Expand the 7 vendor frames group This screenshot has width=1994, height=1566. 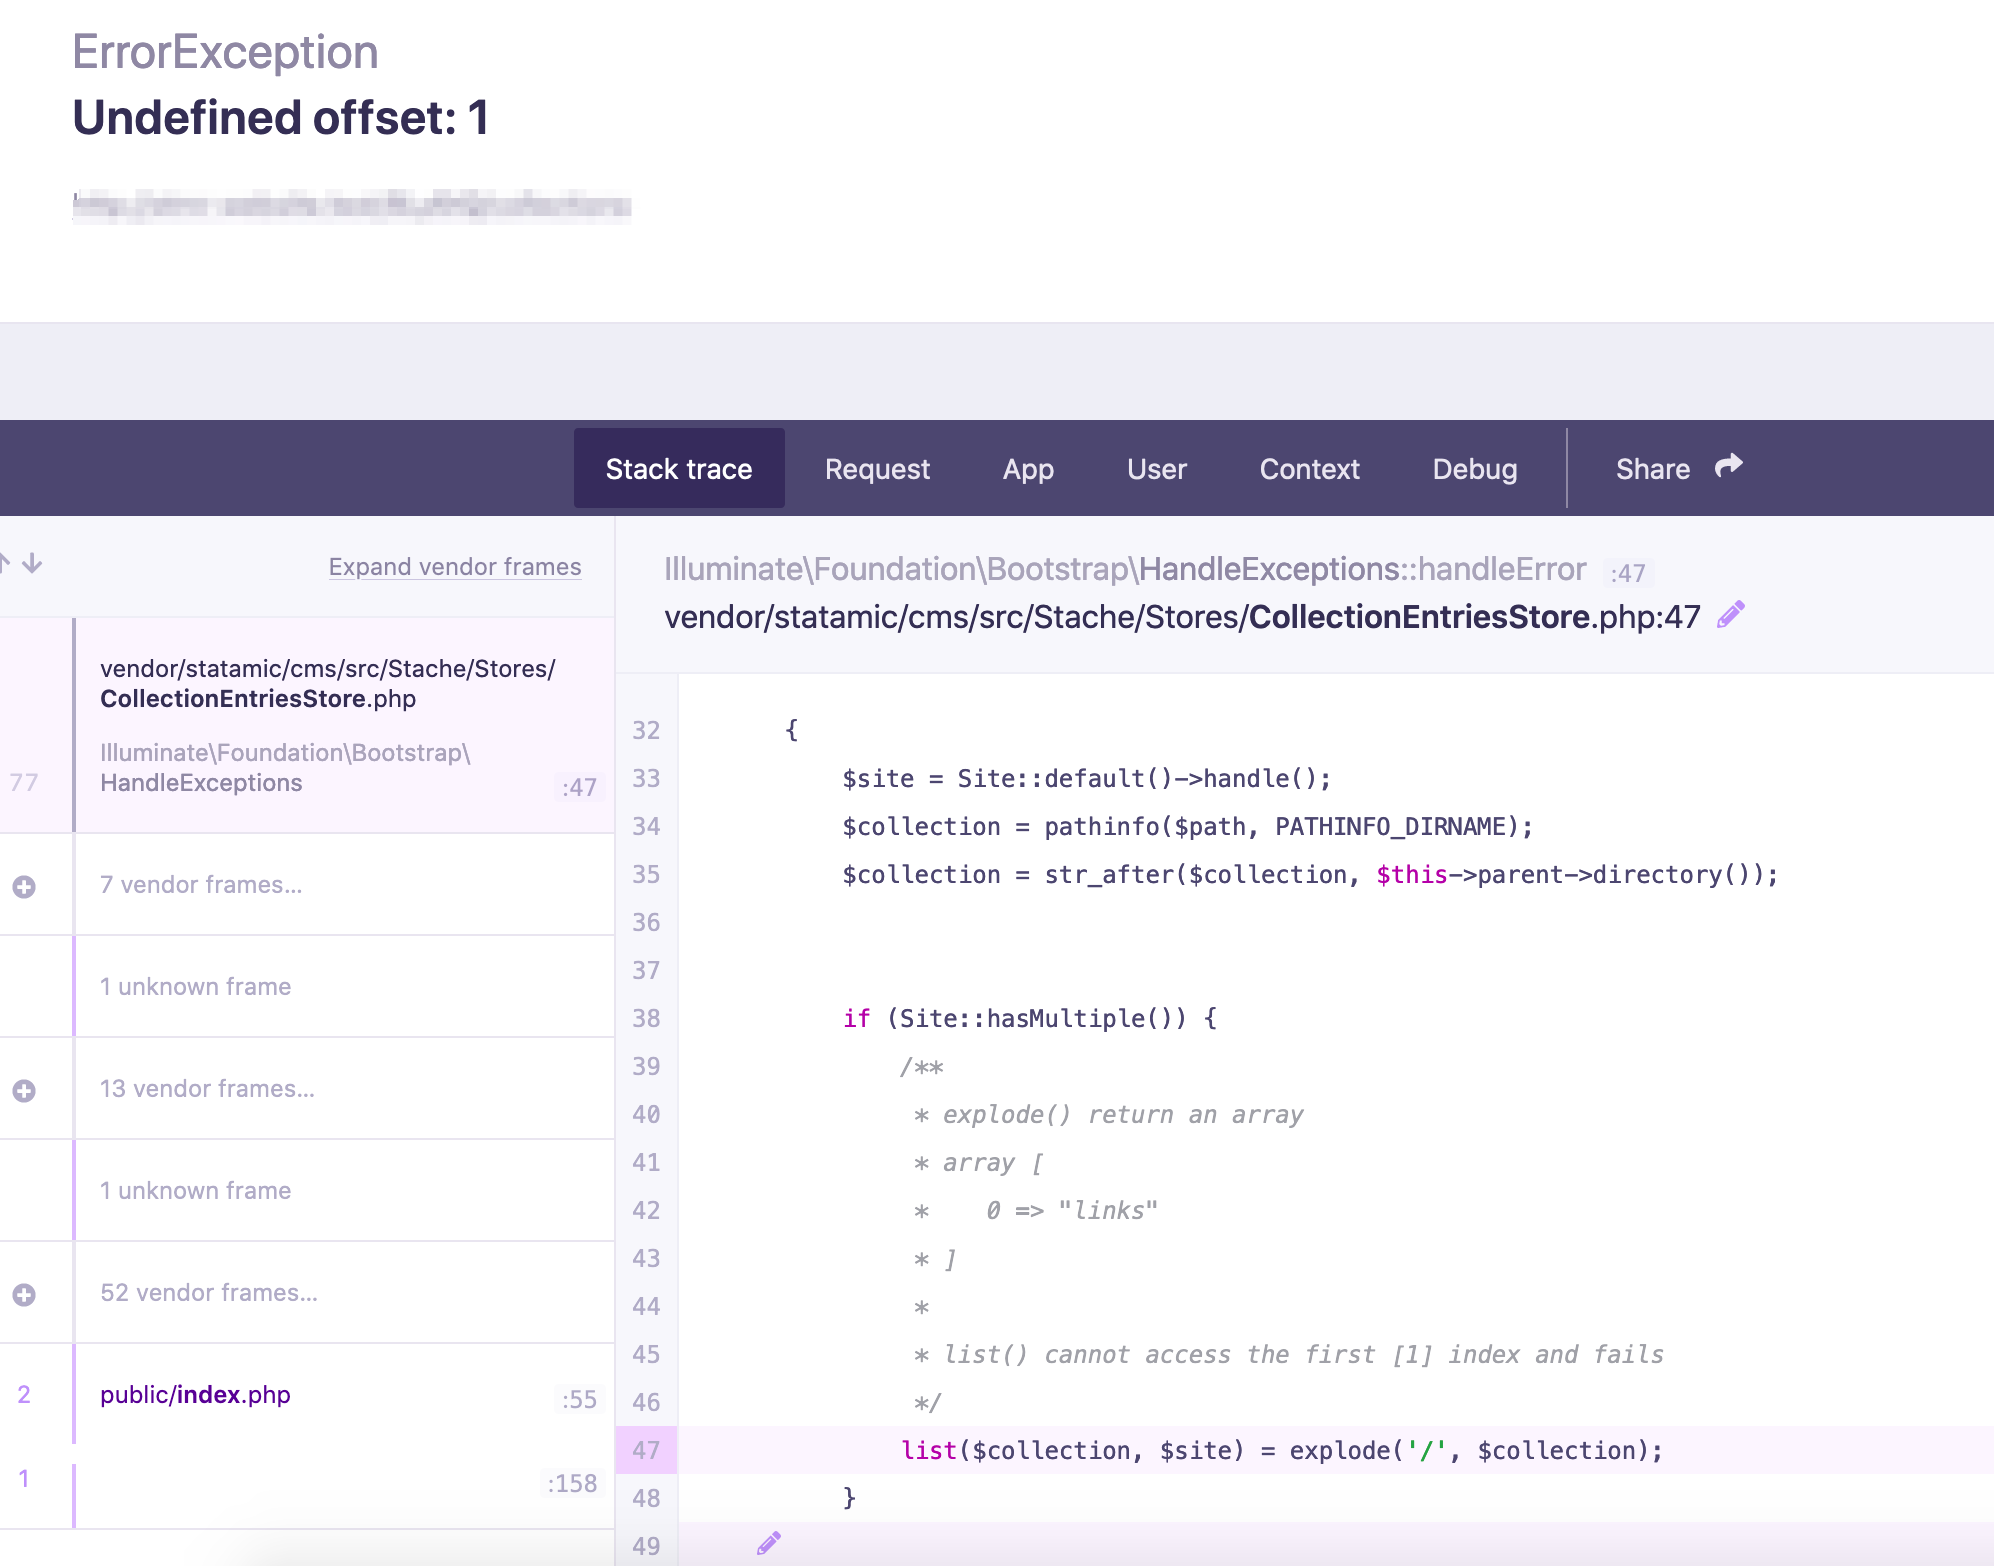tap(307, 885)
